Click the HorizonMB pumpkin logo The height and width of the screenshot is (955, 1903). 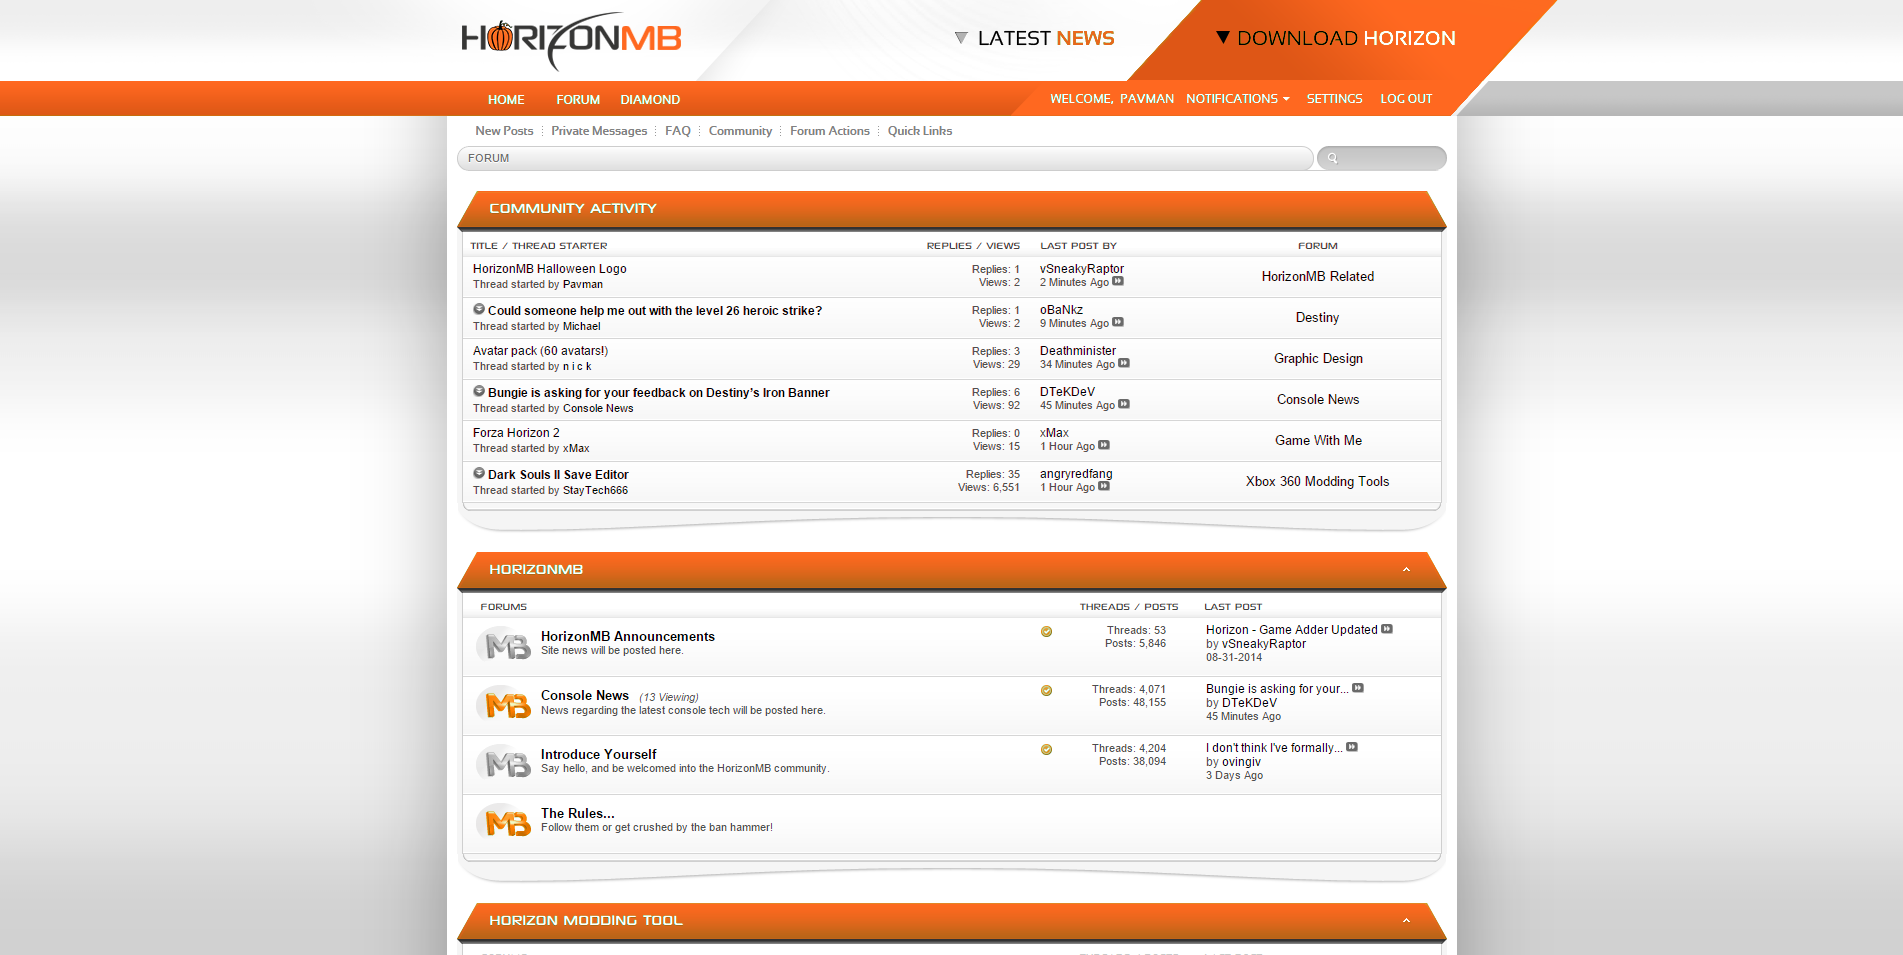[x=571, y=40]
